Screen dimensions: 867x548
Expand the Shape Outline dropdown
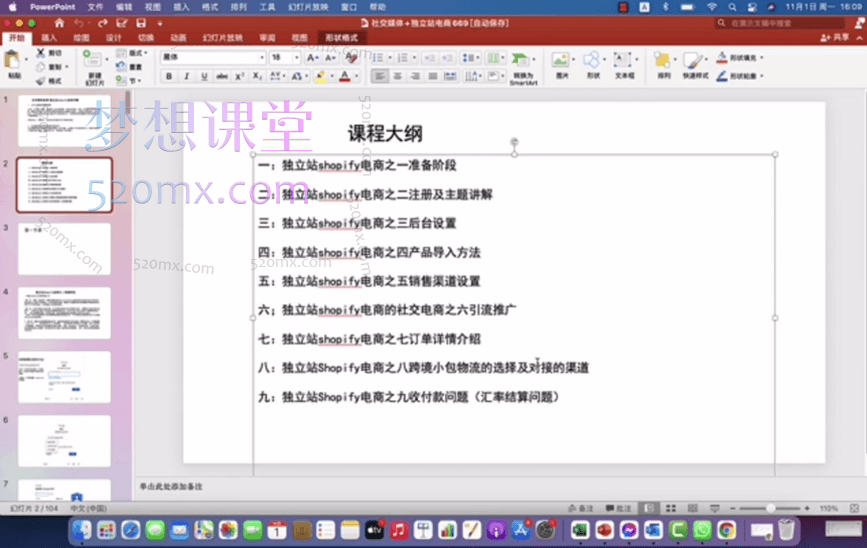(x=762, y=76)
